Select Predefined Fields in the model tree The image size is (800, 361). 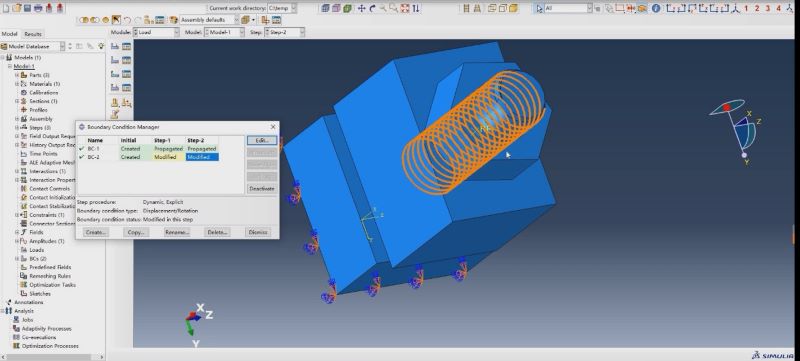(x=50, y=267)
